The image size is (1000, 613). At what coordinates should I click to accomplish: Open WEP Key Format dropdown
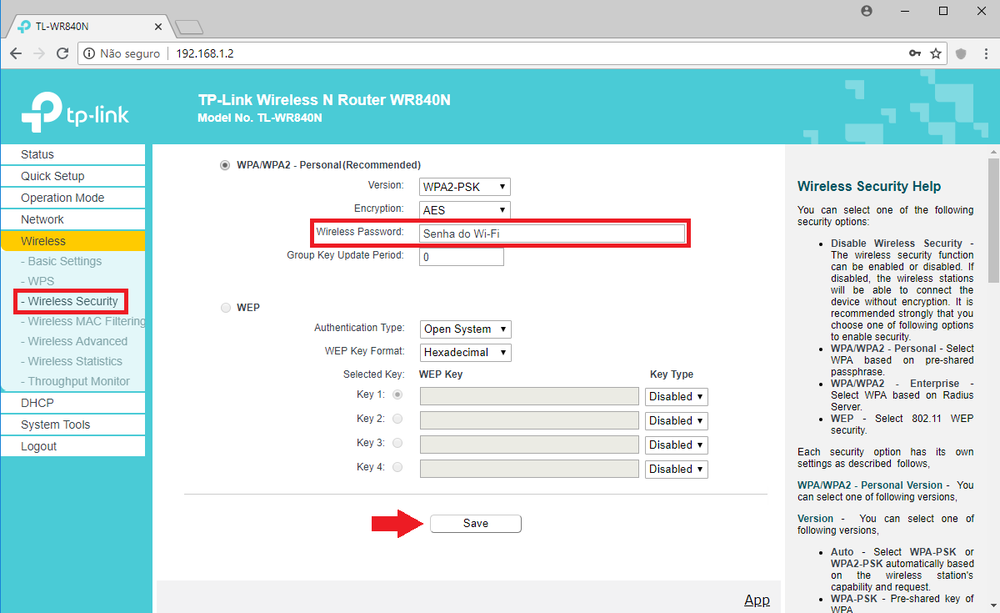pyautogui.click(x=466, y=352)
